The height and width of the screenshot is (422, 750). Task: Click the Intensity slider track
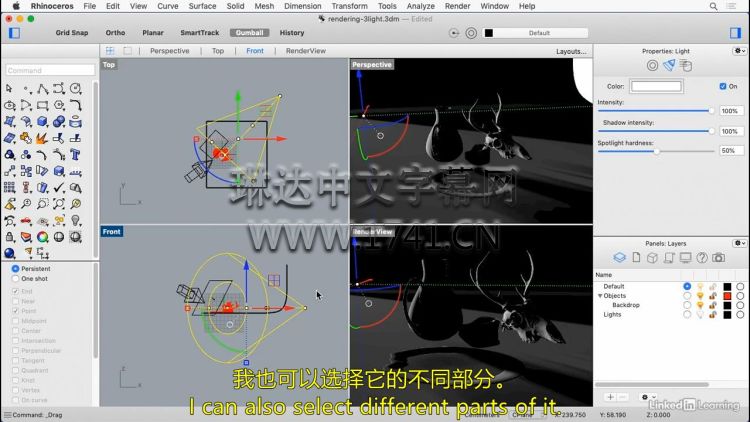coord(656,111)
